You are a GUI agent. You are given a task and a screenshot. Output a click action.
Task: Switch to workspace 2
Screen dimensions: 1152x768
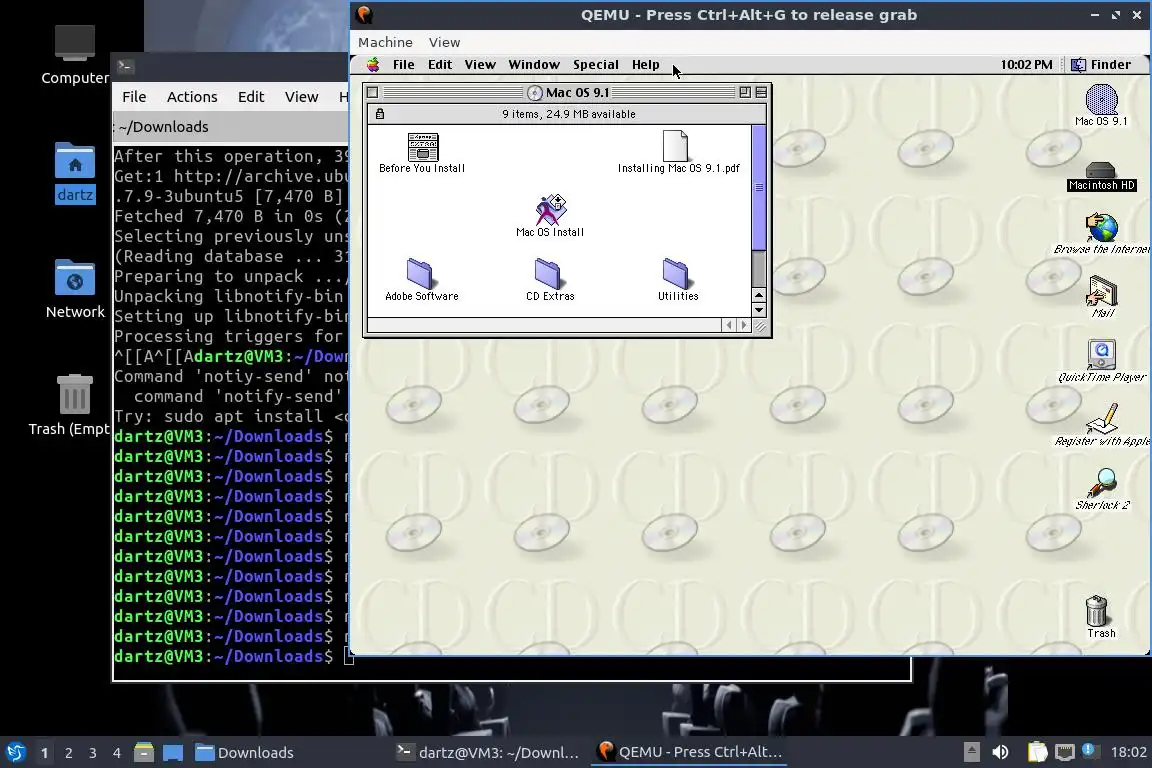coord(68,753)
